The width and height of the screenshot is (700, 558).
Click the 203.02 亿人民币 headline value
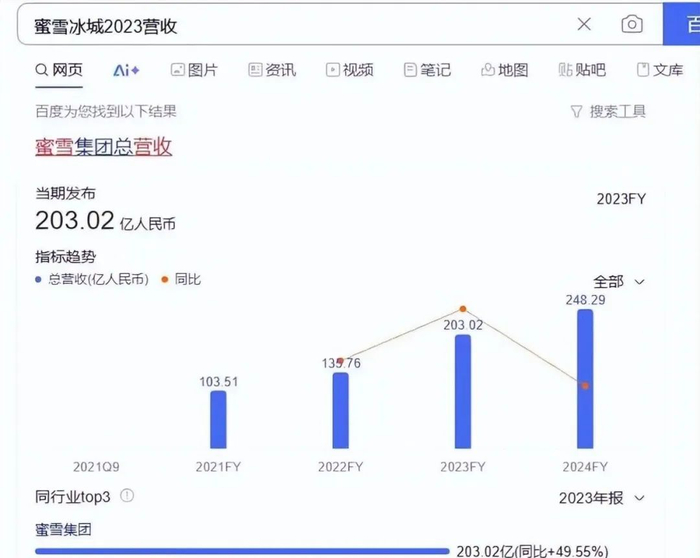(x=105, y=221)
